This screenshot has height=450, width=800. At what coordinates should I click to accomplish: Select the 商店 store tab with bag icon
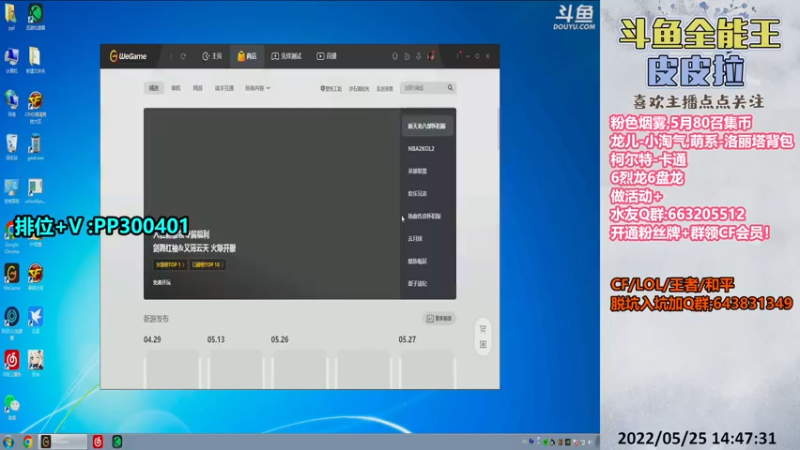[247, 56]
